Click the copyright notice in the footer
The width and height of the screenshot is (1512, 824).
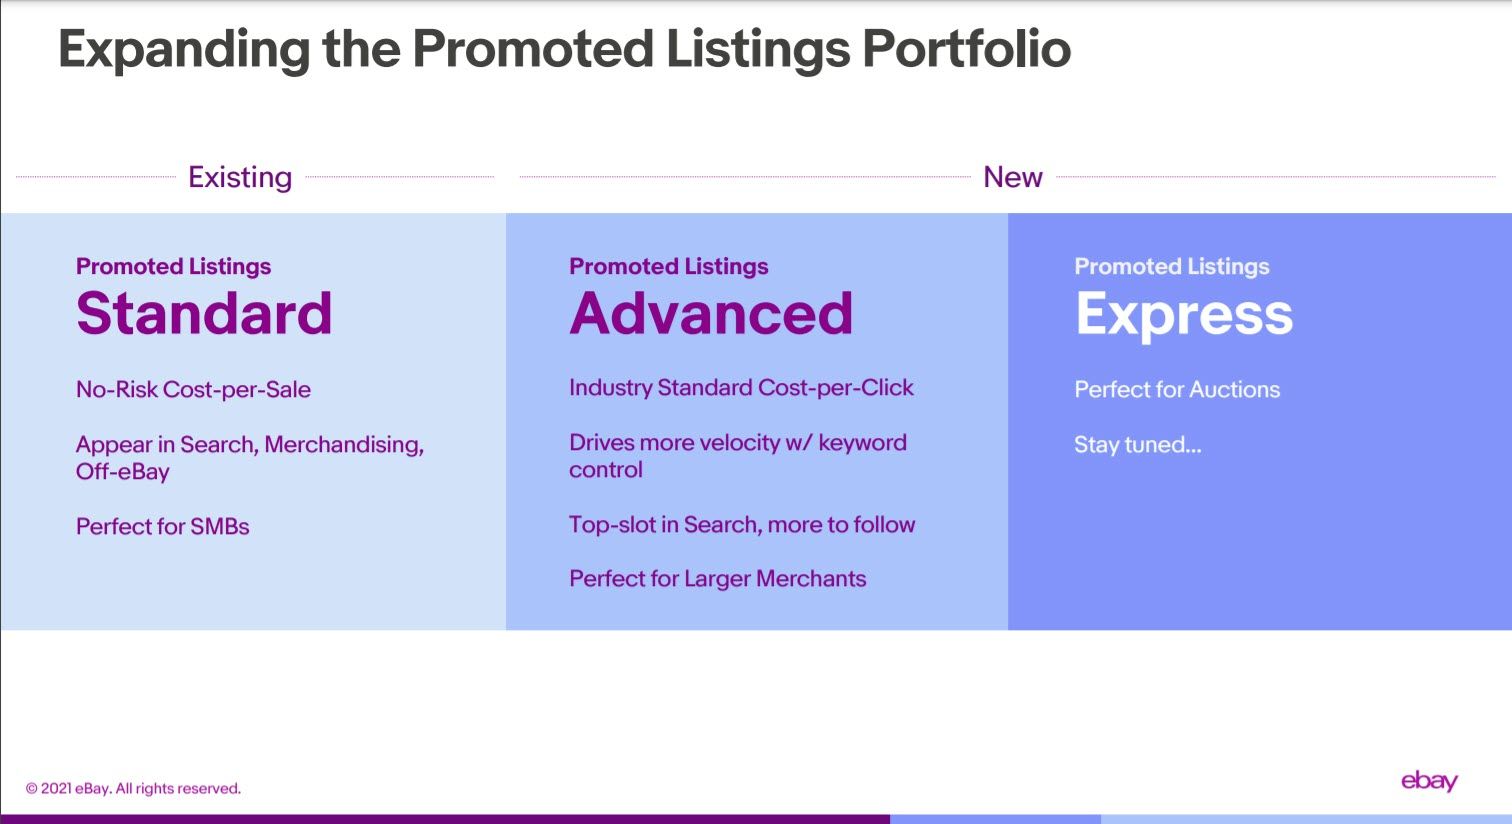pos(133,788)
